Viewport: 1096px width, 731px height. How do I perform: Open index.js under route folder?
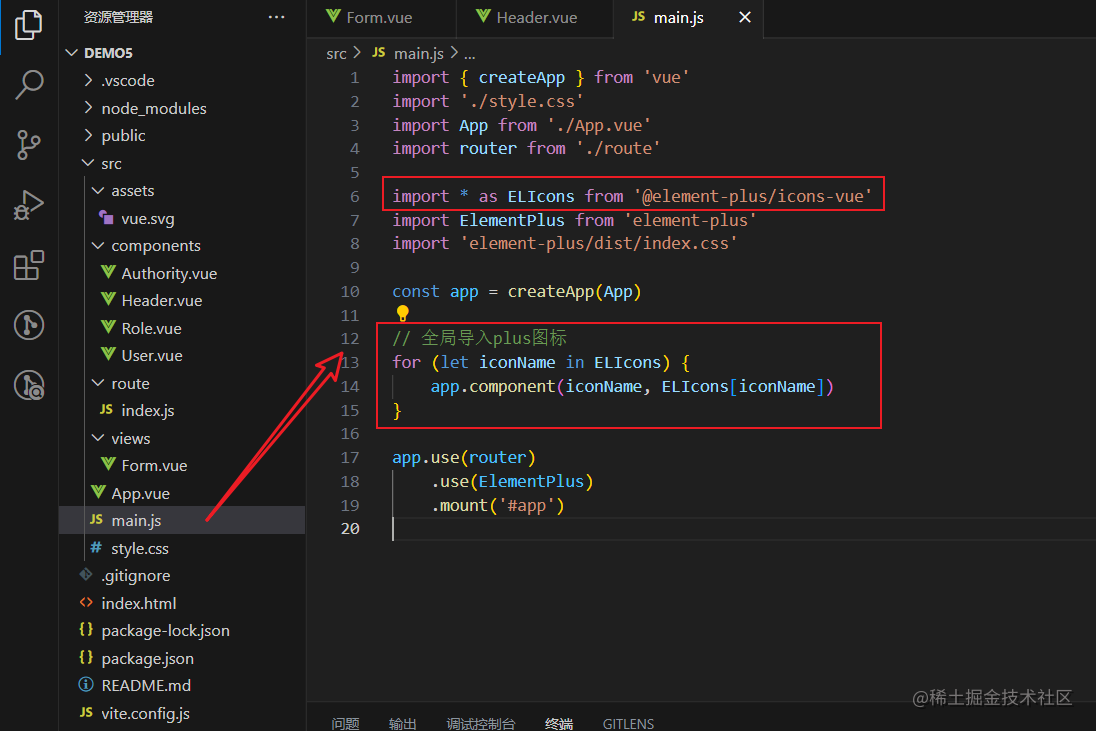pyautogui.click(x=182, y=410)
